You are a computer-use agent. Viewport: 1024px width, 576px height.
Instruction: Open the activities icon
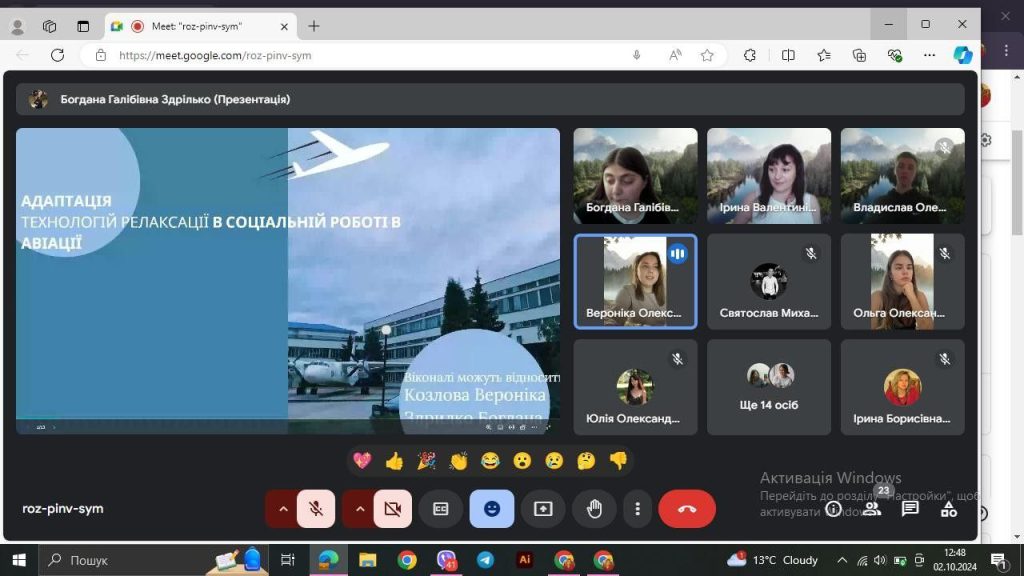point(948,509)
